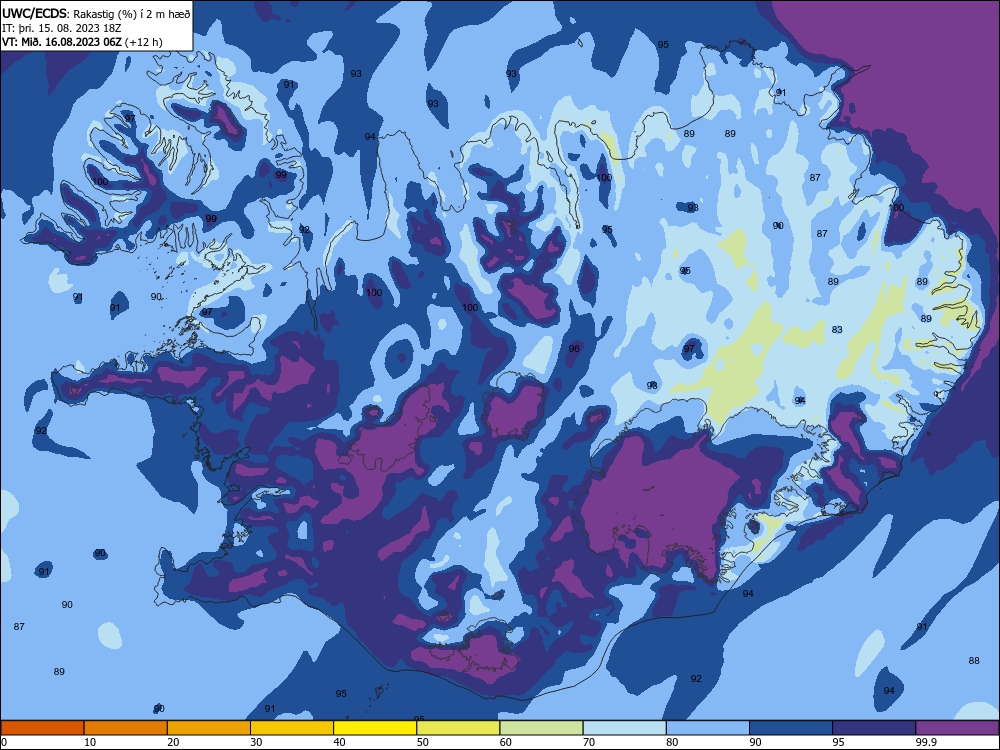1000x750 pixels.
Task: Click the 'VT: Mið. 16.08.2023 06Z (+12 h)' line
Action: 82,42
